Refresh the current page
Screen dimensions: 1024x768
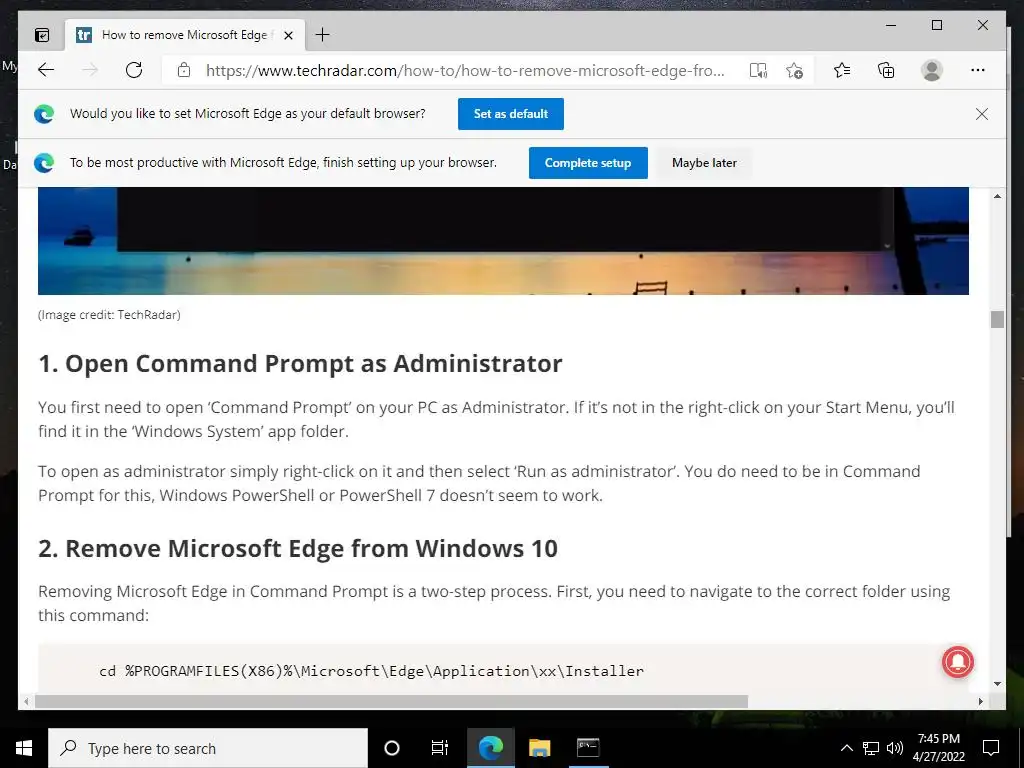(x=134, y=70)
